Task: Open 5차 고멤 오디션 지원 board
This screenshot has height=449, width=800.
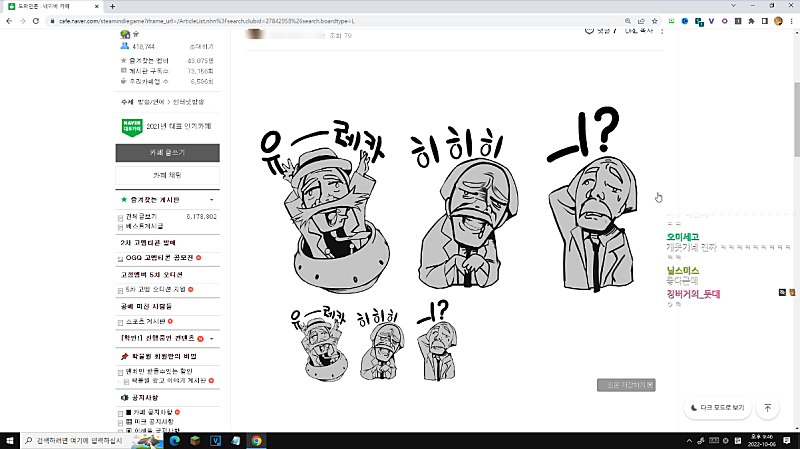Action: pos(156,289)
